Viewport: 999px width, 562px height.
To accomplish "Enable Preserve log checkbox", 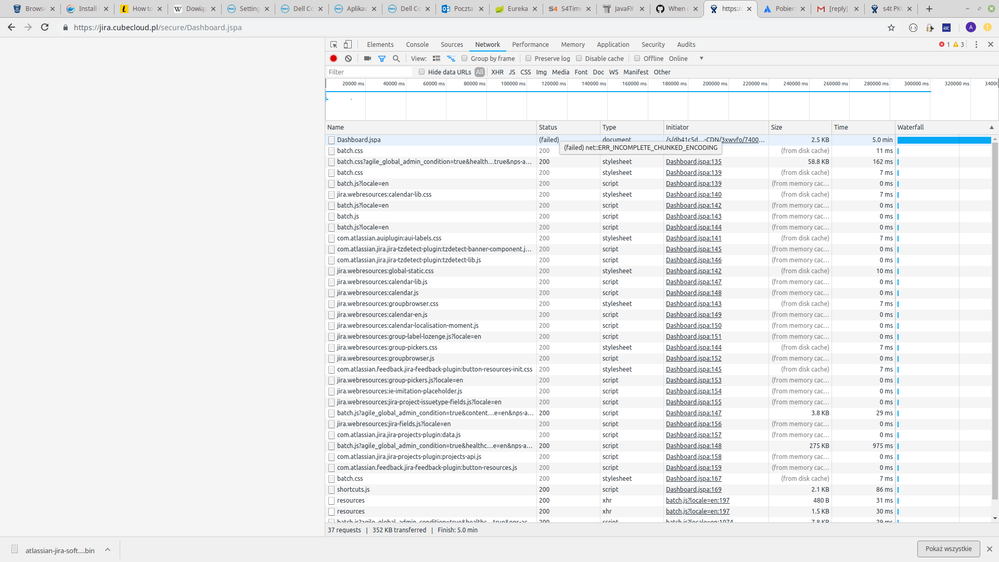I will click(x=528, y=59).
